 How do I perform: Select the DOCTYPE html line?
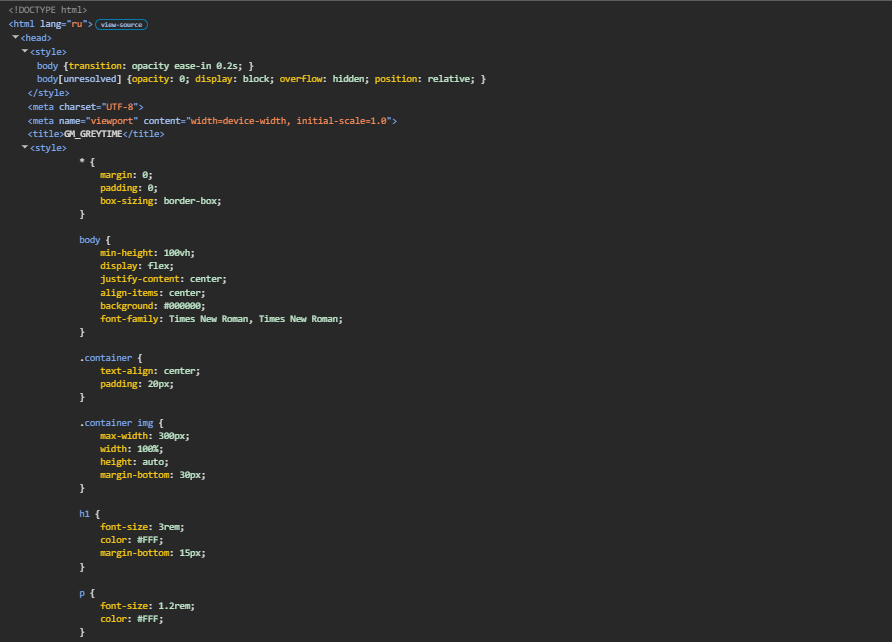(x=48, y=10)
